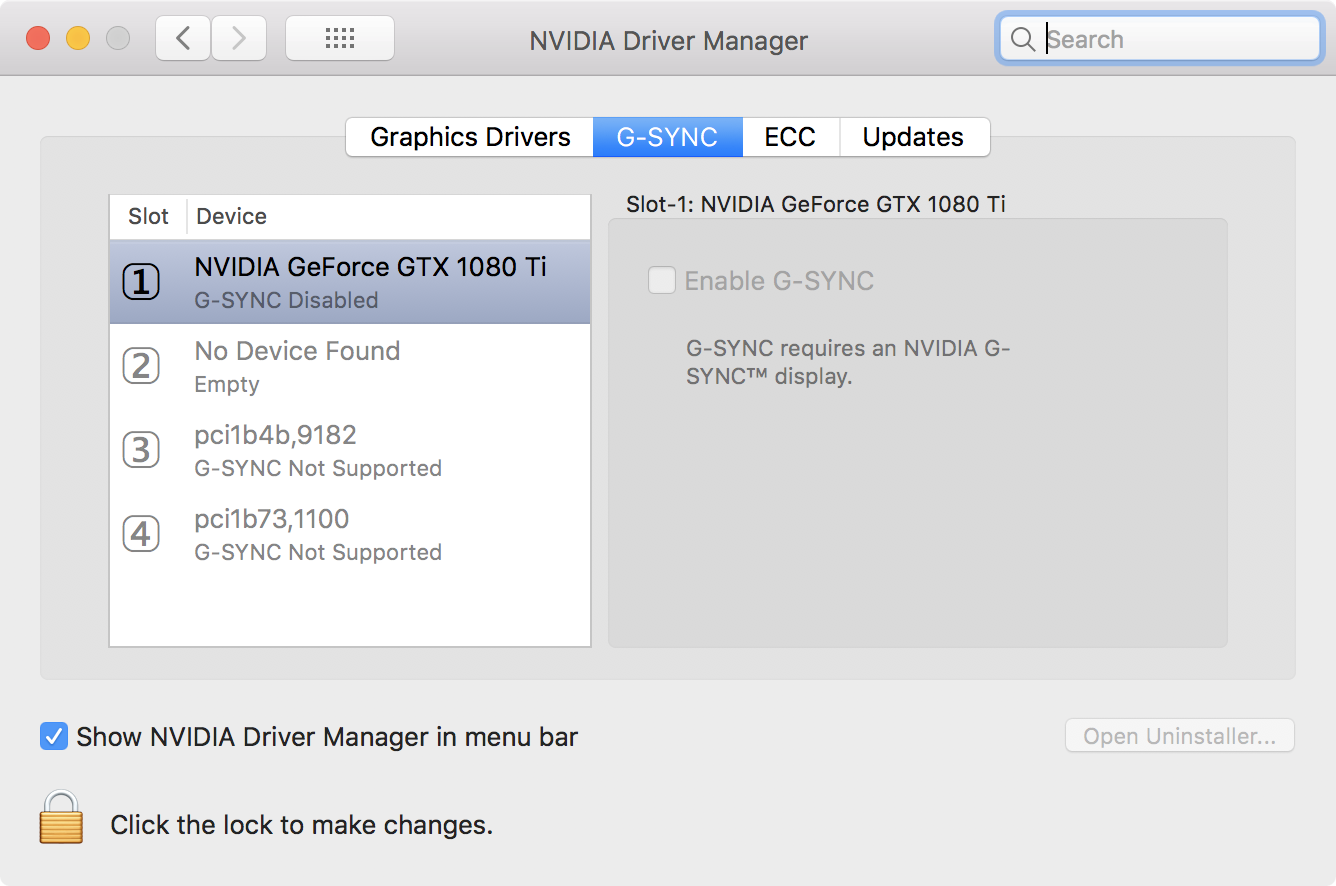Viewport: 1336px width, 886px height.
Task: Select the pci1b4b,9182 device row
Action: tap(370, 450)
